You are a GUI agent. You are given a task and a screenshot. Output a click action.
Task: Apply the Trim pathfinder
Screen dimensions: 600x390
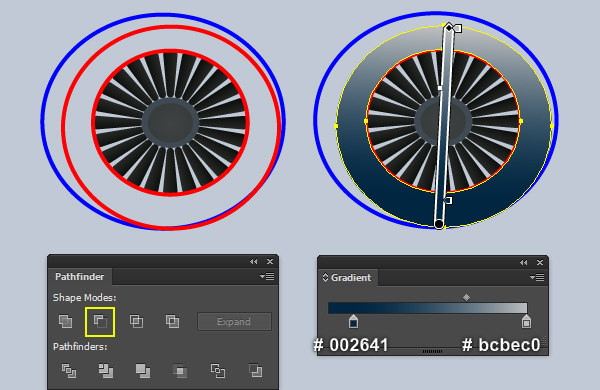106,371
